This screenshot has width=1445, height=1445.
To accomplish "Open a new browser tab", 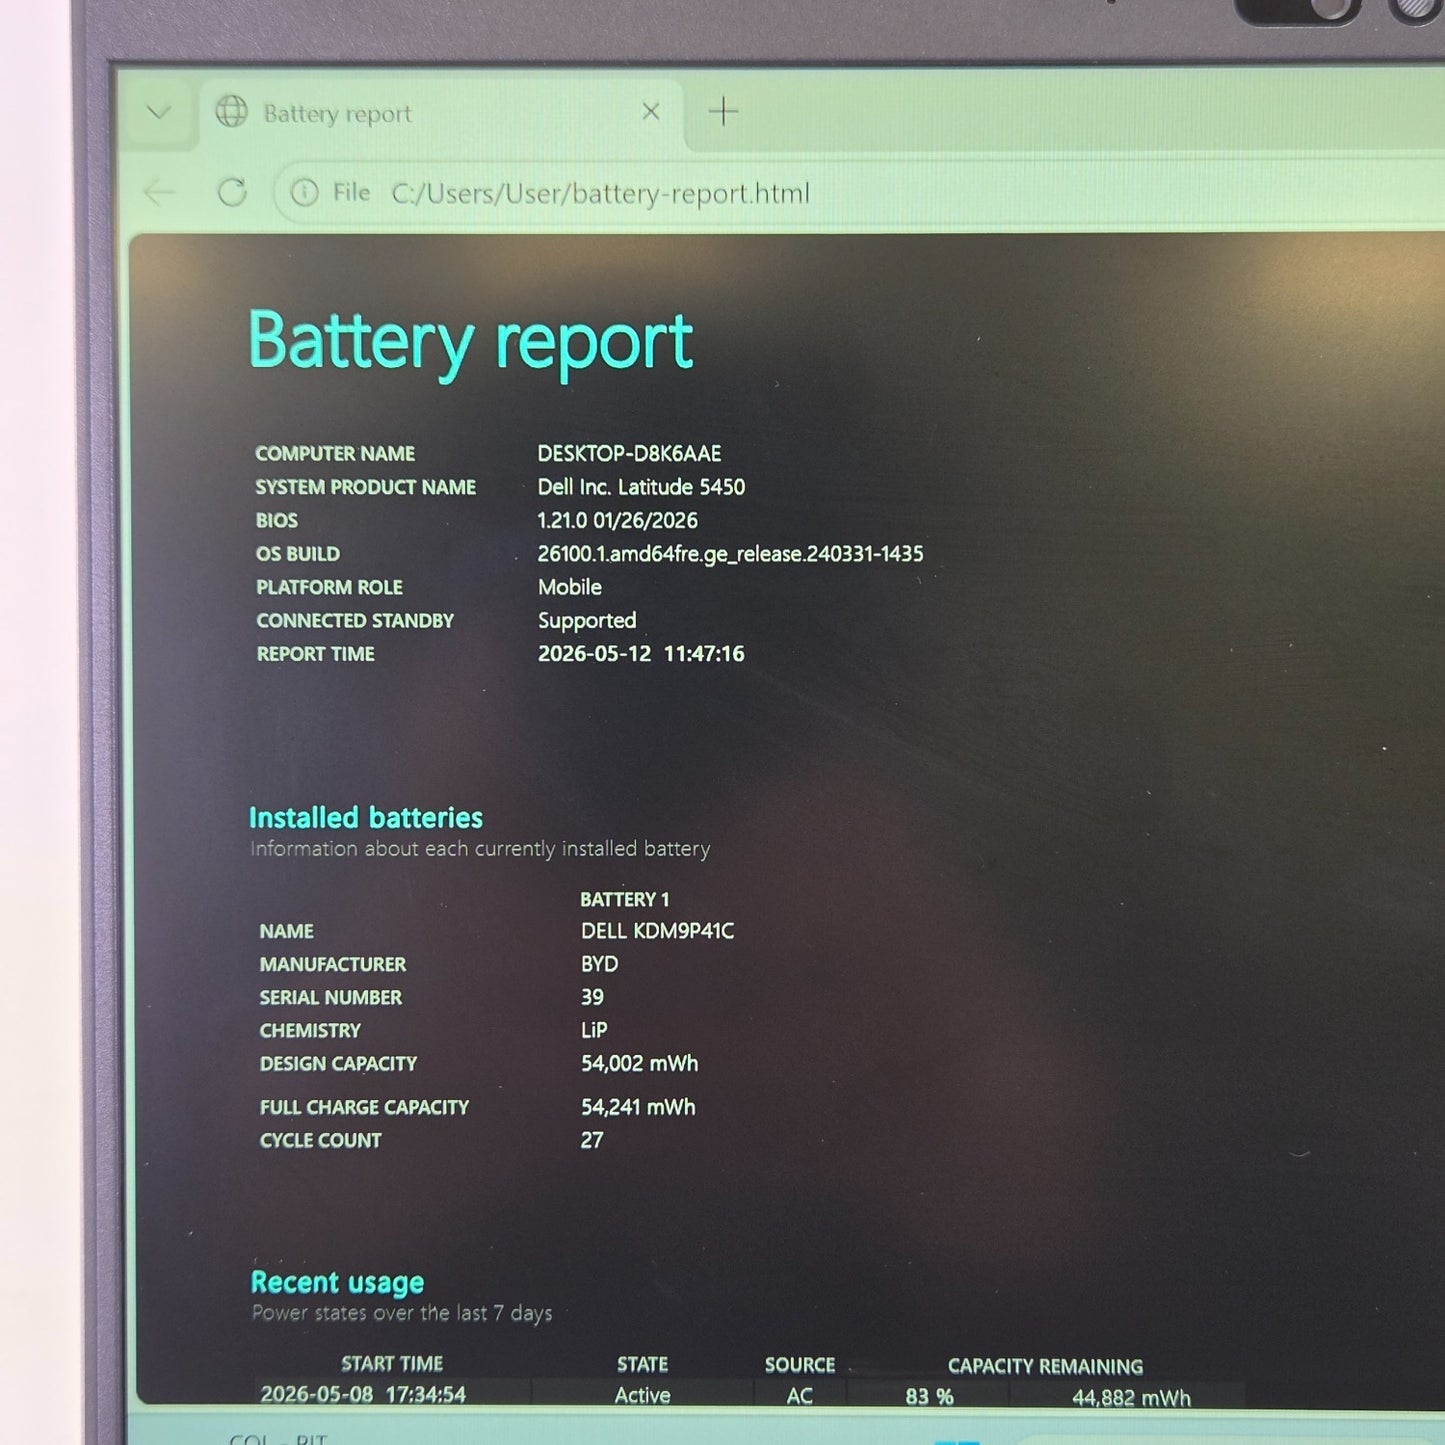I will (723, 112).
